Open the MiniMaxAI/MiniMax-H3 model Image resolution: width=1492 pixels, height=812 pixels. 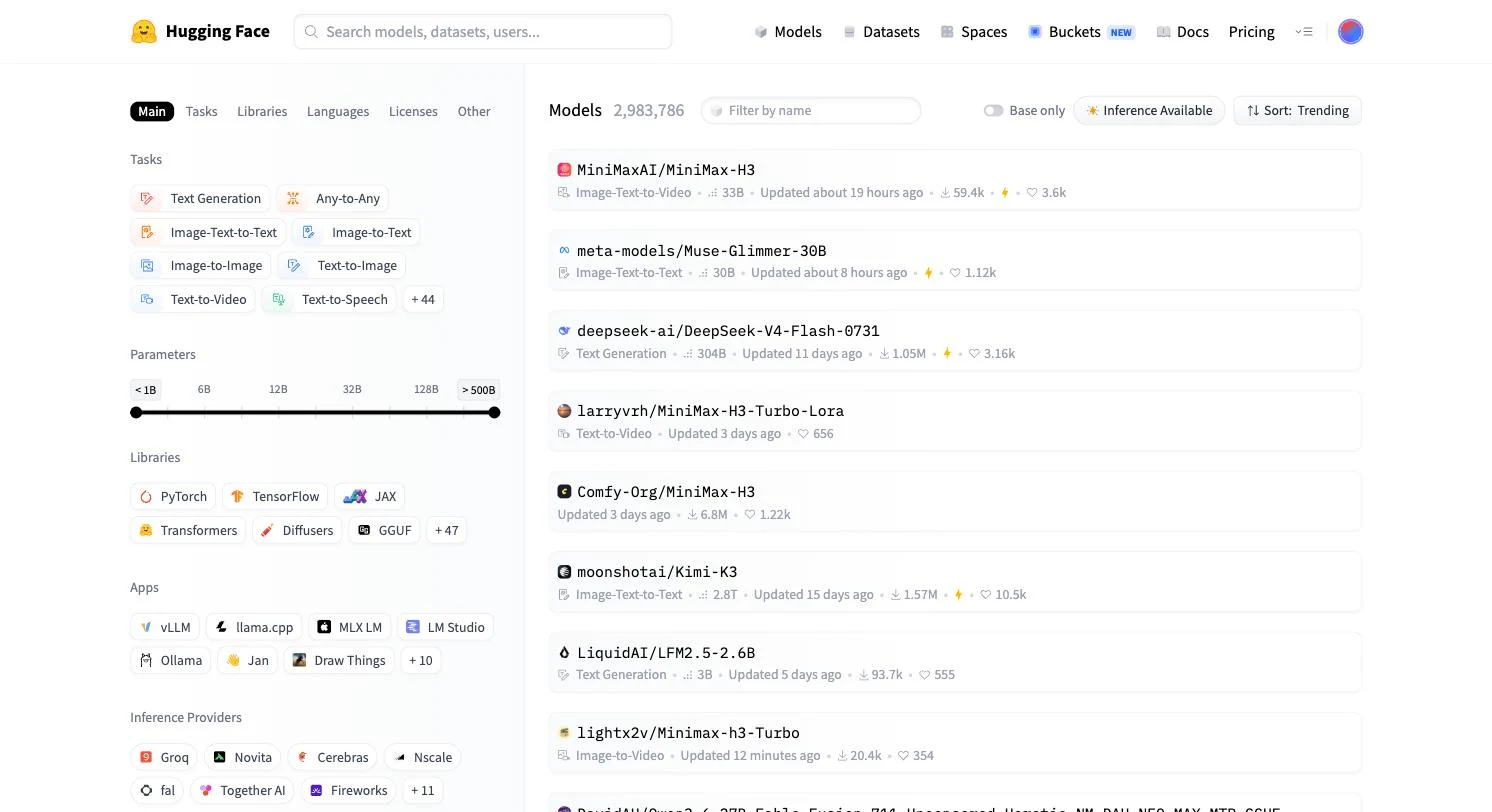click(955, 180)
